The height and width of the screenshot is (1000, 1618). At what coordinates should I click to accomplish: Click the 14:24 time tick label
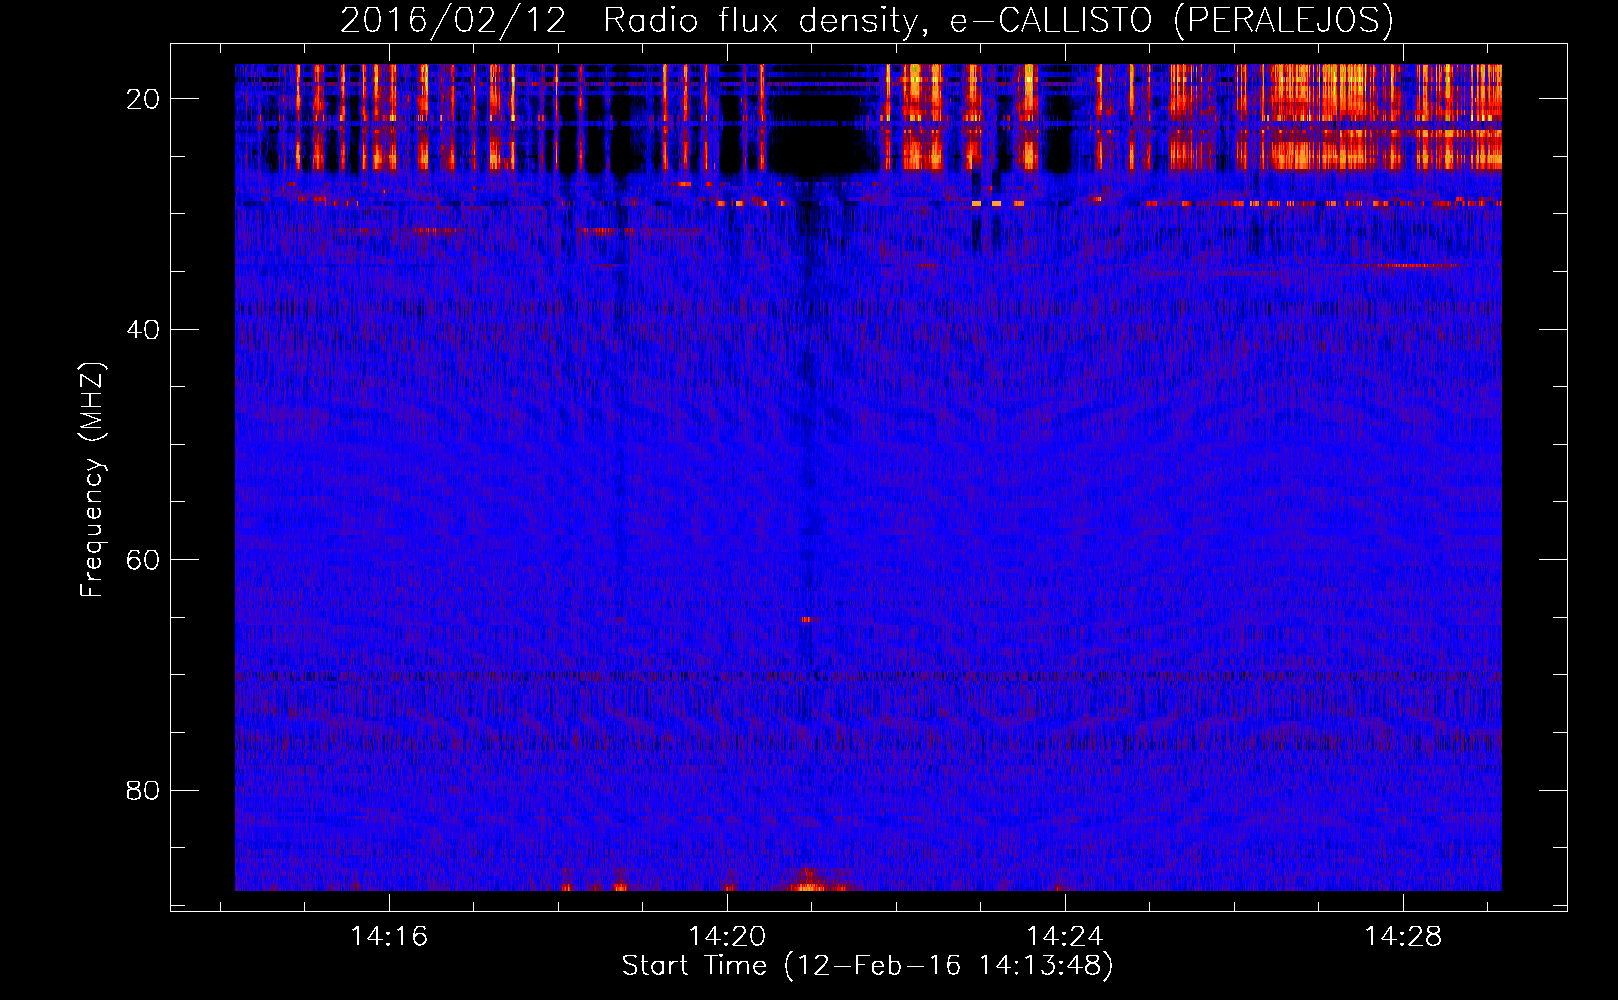tap(1065, 936)
